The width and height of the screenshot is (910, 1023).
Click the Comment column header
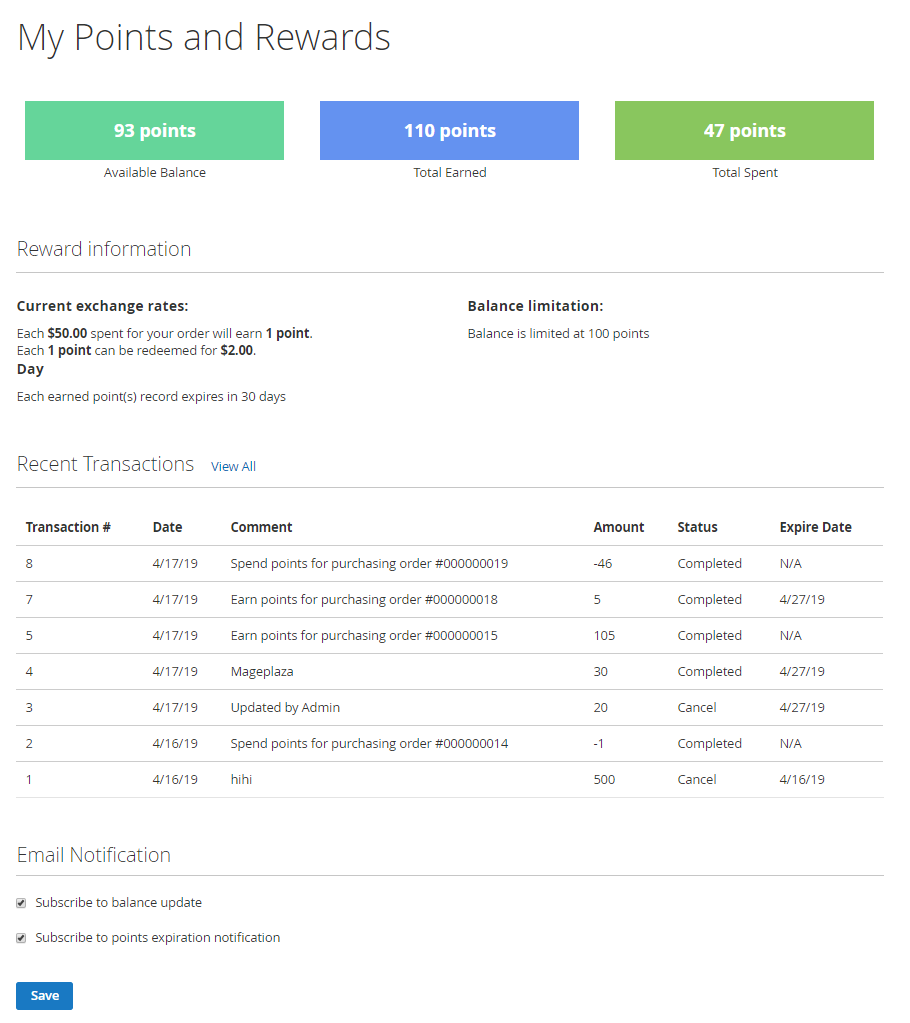(261, 527)
